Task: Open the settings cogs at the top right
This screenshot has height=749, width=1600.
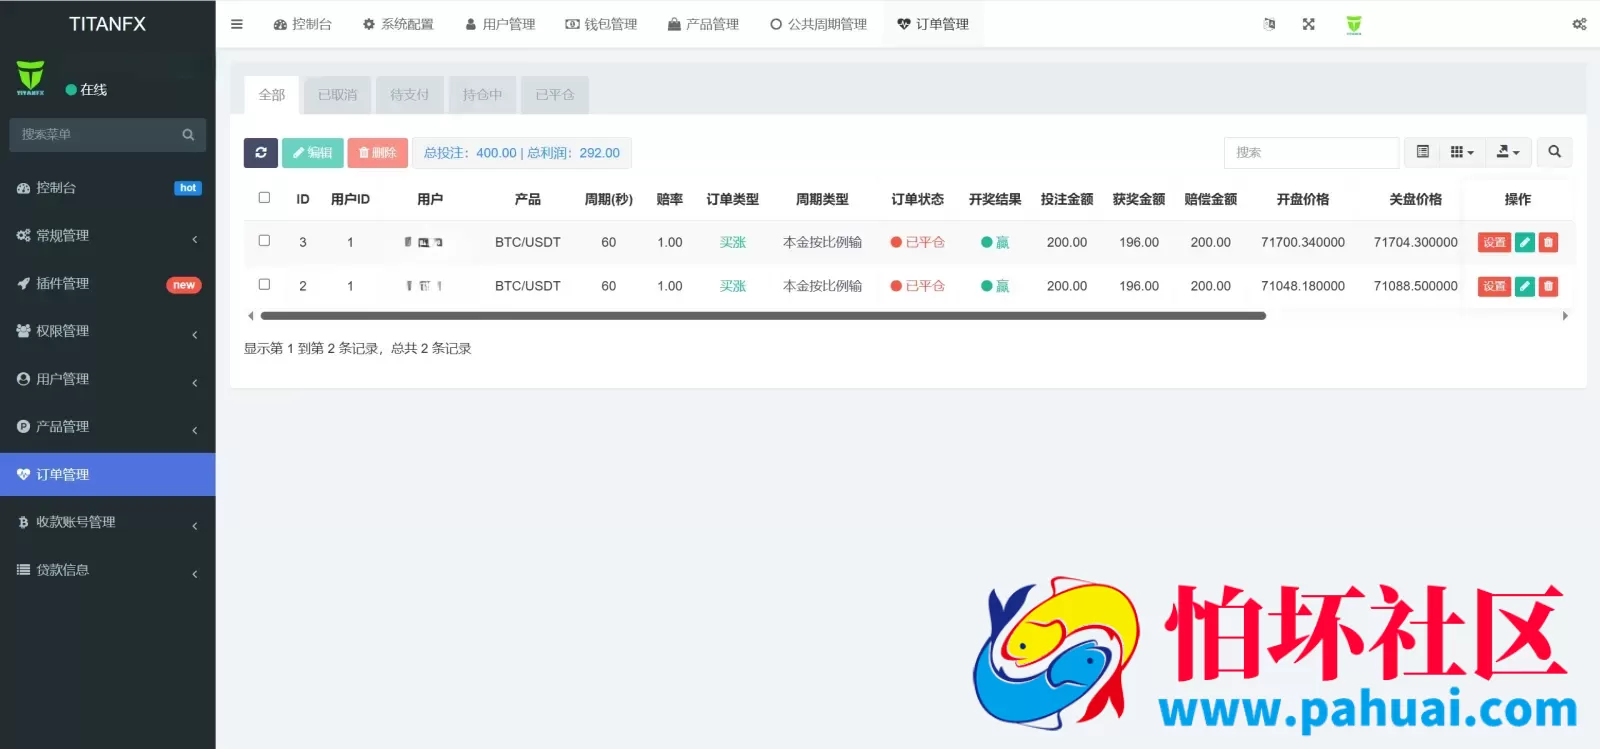Action: coord(1579,24)
